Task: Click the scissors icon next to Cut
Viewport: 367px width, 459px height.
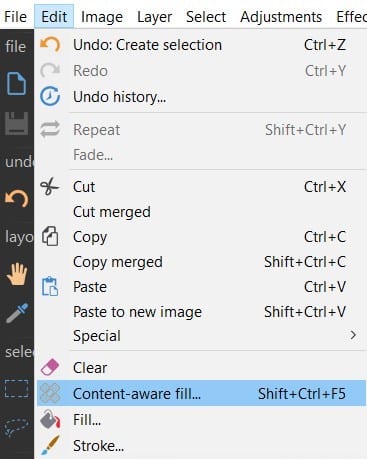Action: [50, 186]
